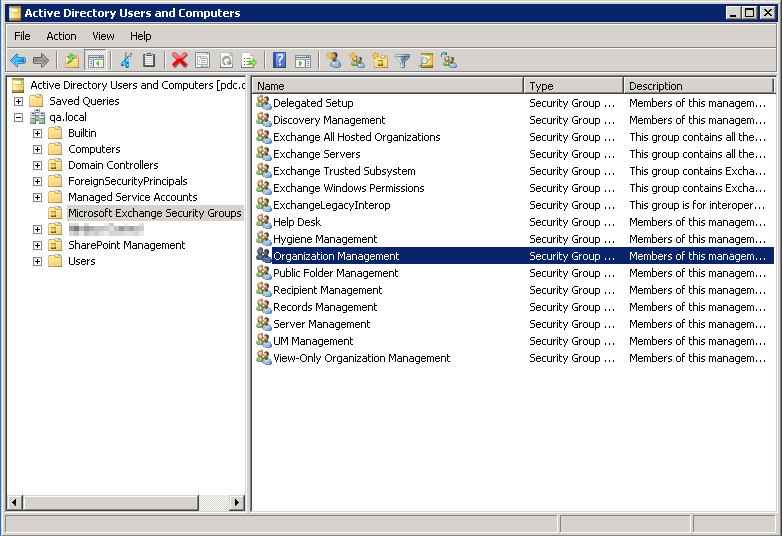Select Exchange Windows Permissions group

click(349, 188)
